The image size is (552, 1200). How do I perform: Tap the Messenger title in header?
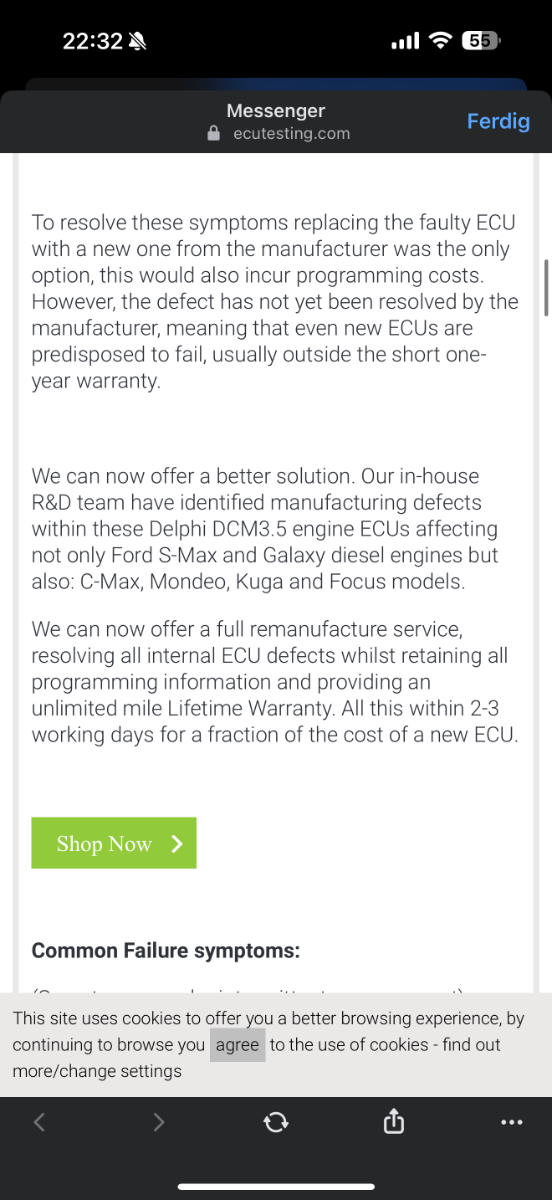[x=276, y=111]
